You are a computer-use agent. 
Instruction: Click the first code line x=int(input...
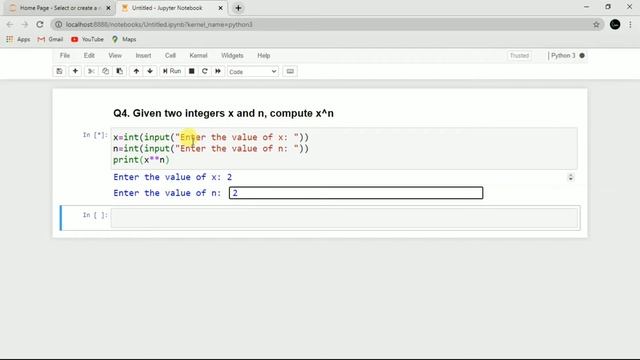(x=211, y=137)
